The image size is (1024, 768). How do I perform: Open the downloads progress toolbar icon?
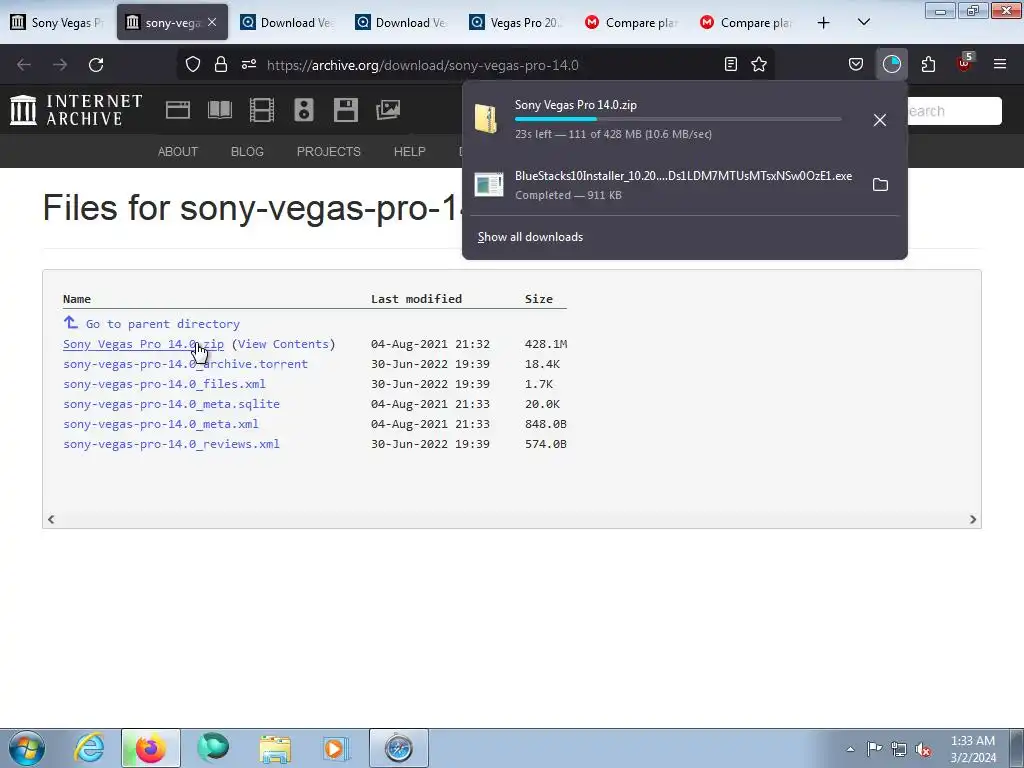(x=891, y=64)
